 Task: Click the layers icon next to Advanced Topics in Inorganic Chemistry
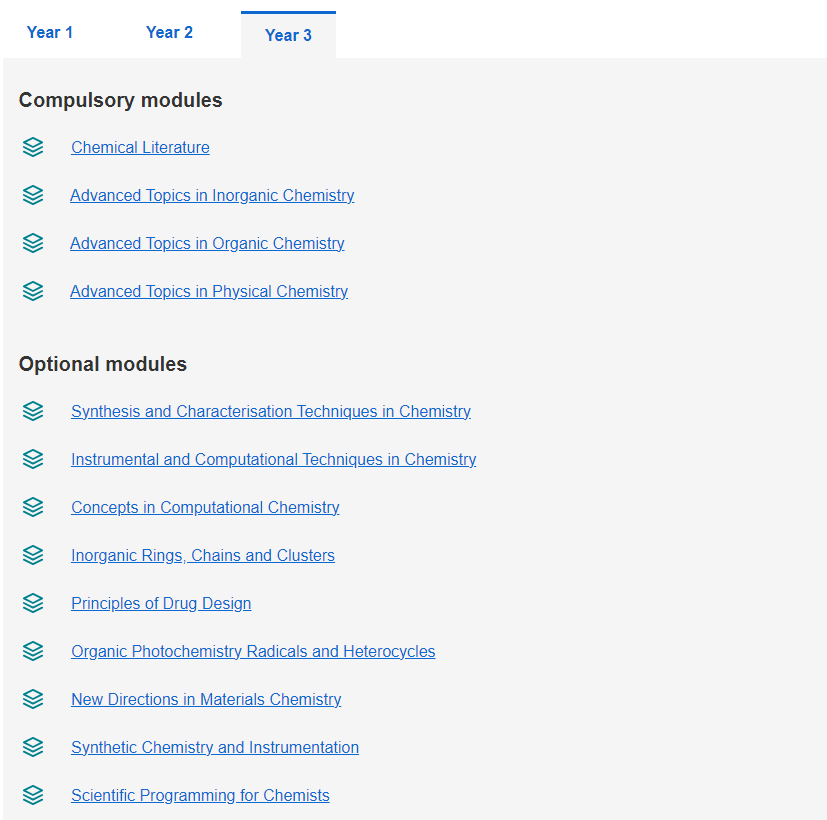(x=33, y=195)
